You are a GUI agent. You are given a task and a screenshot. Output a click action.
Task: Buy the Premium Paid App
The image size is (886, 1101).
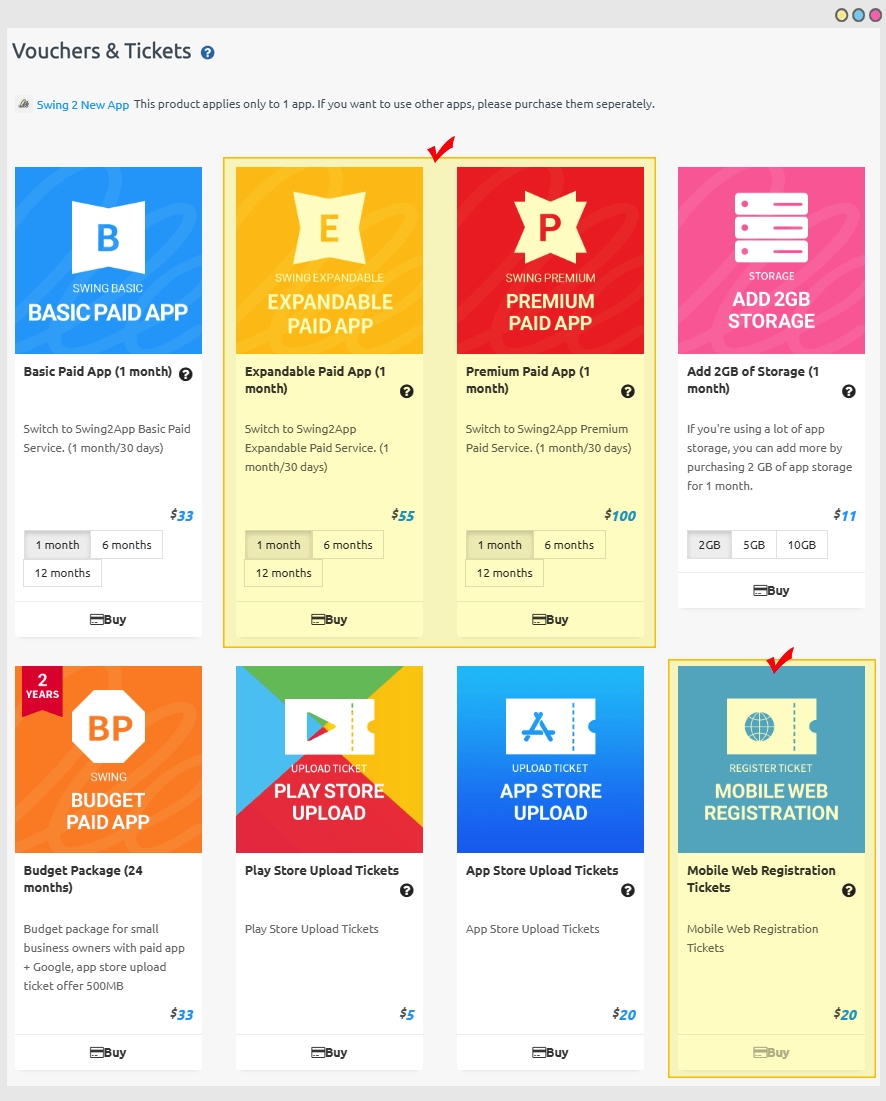coord(550,619)
